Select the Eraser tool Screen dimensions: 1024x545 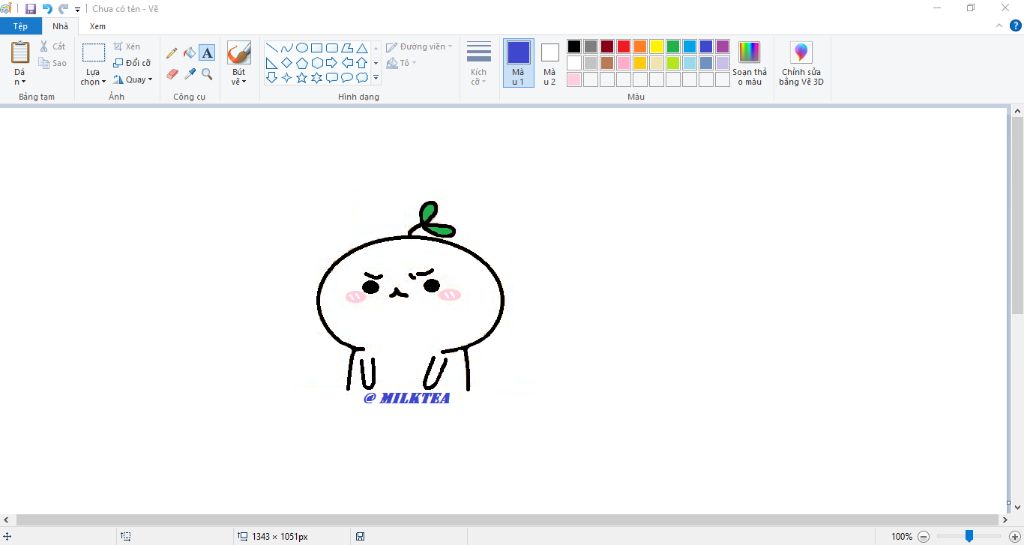[172, 74]
